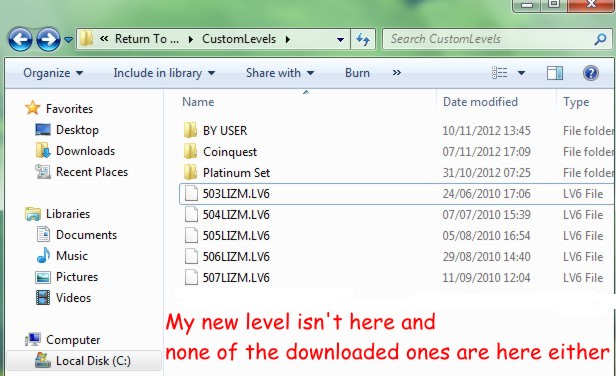Show additional toolbar commands chevron
Viewport: 616px width, 376px height.
coord(397,72)
